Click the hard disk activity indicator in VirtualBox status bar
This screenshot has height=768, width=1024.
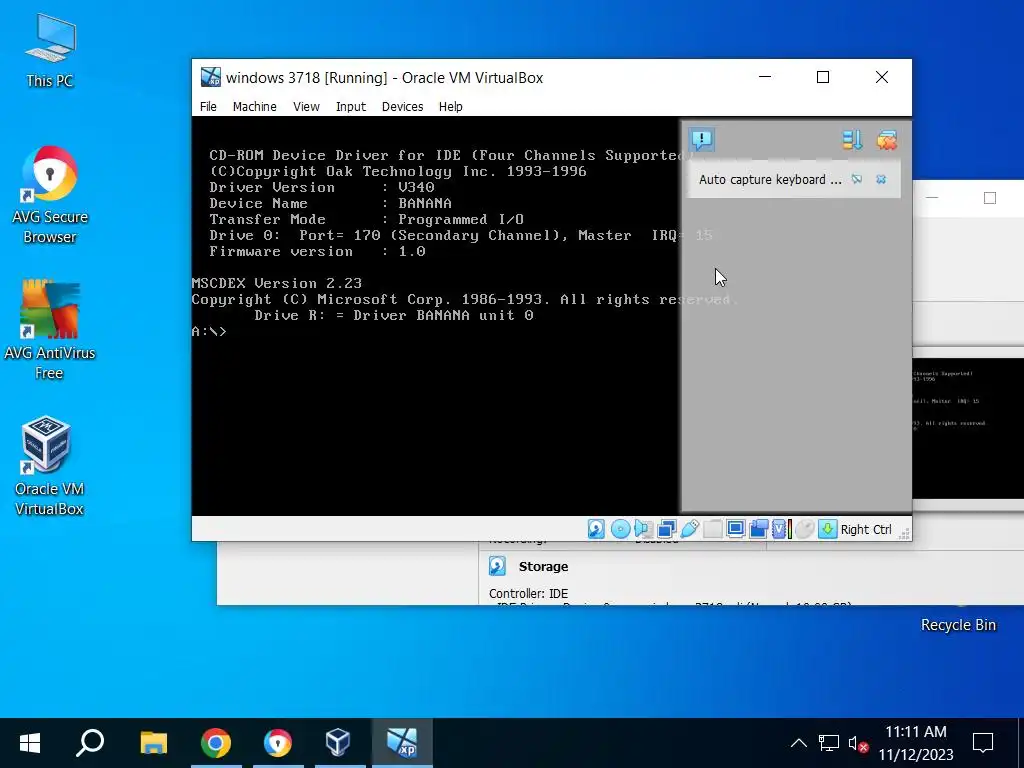(596, 529)
